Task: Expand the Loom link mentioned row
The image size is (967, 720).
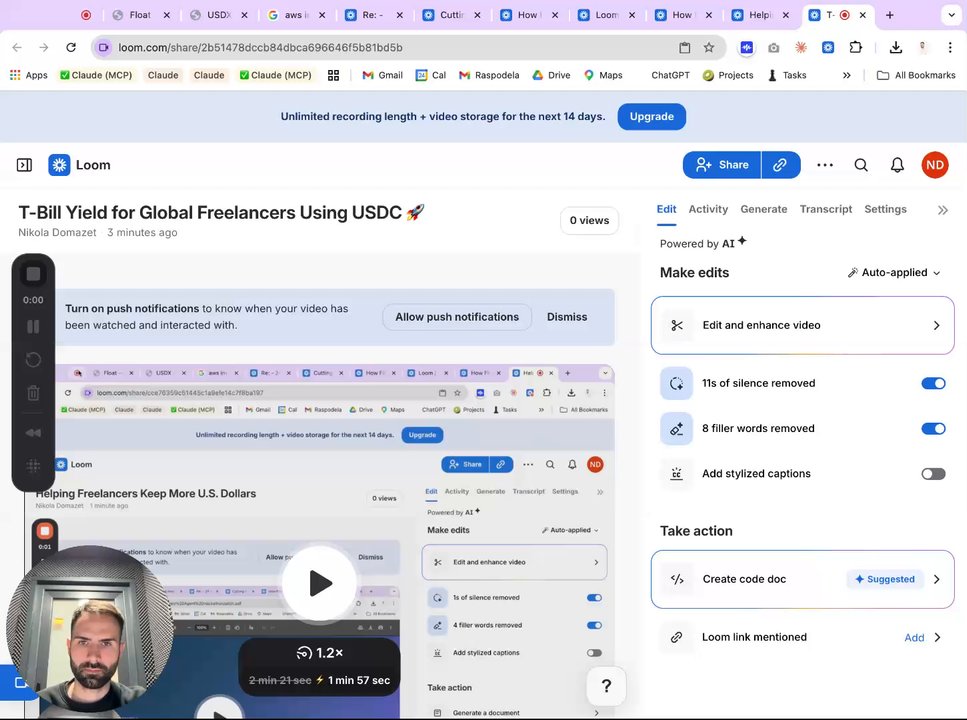Action: pyautogui.click(x=802, y=637)
